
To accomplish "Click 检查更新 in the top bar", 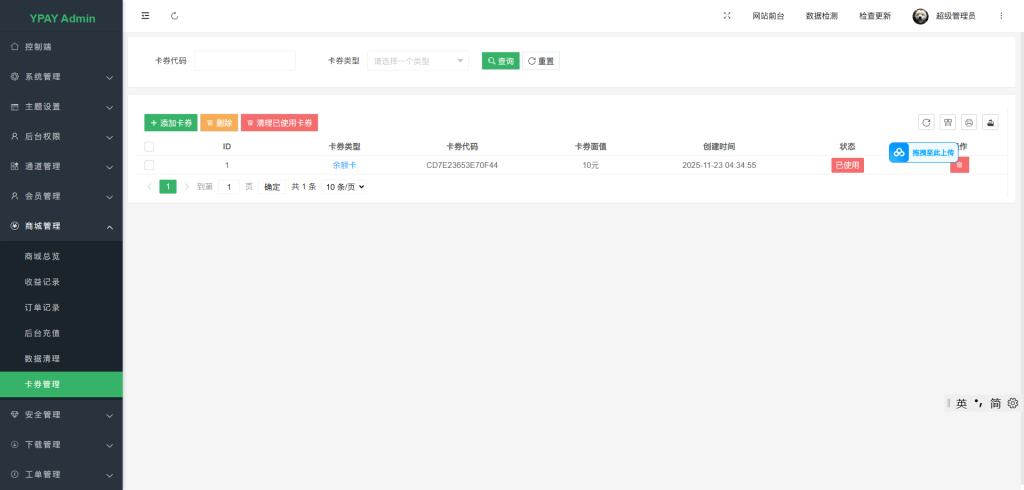I will (875, 16).
